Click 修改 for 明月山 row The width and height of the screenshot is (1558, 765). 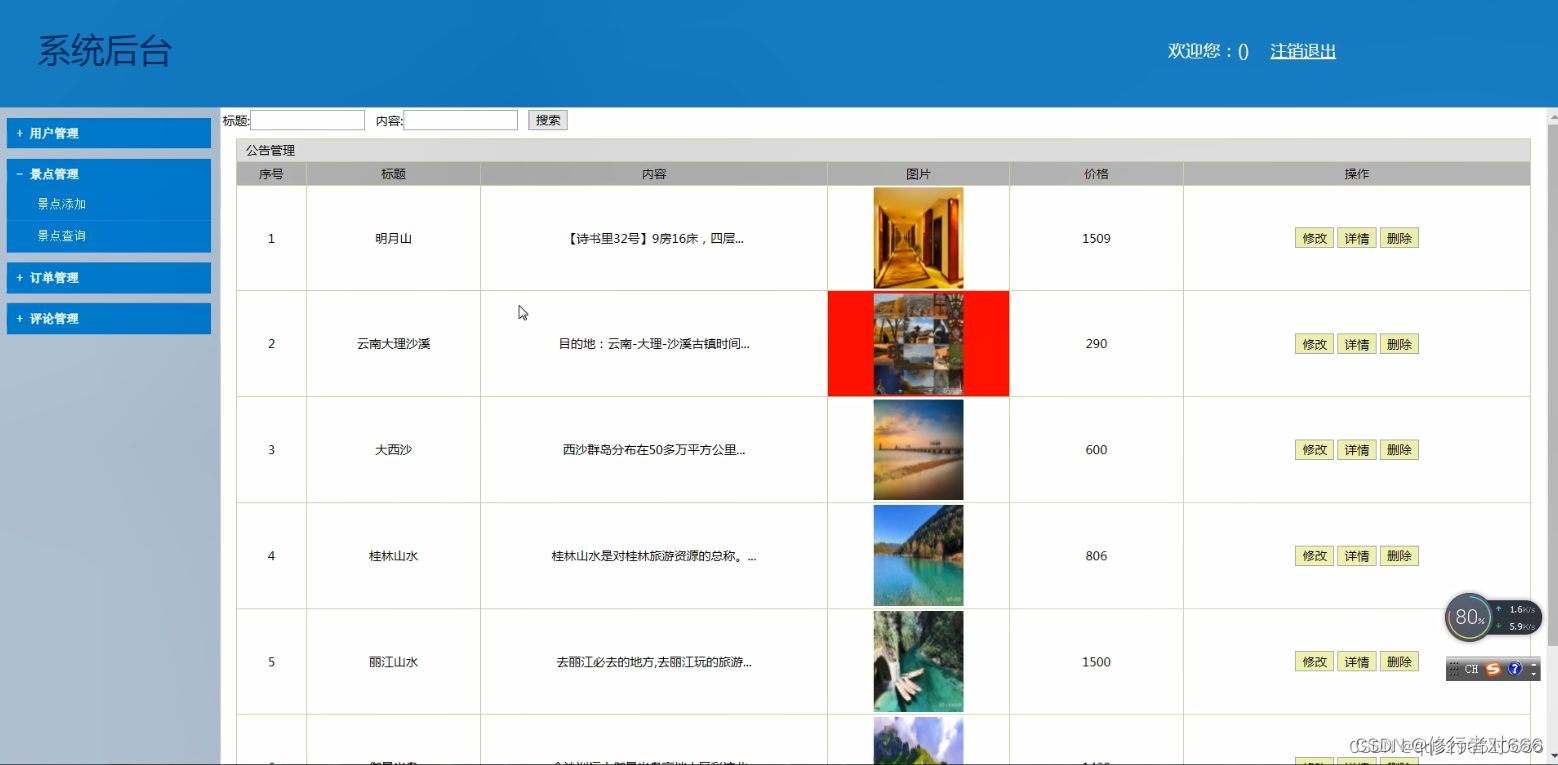1314,238
